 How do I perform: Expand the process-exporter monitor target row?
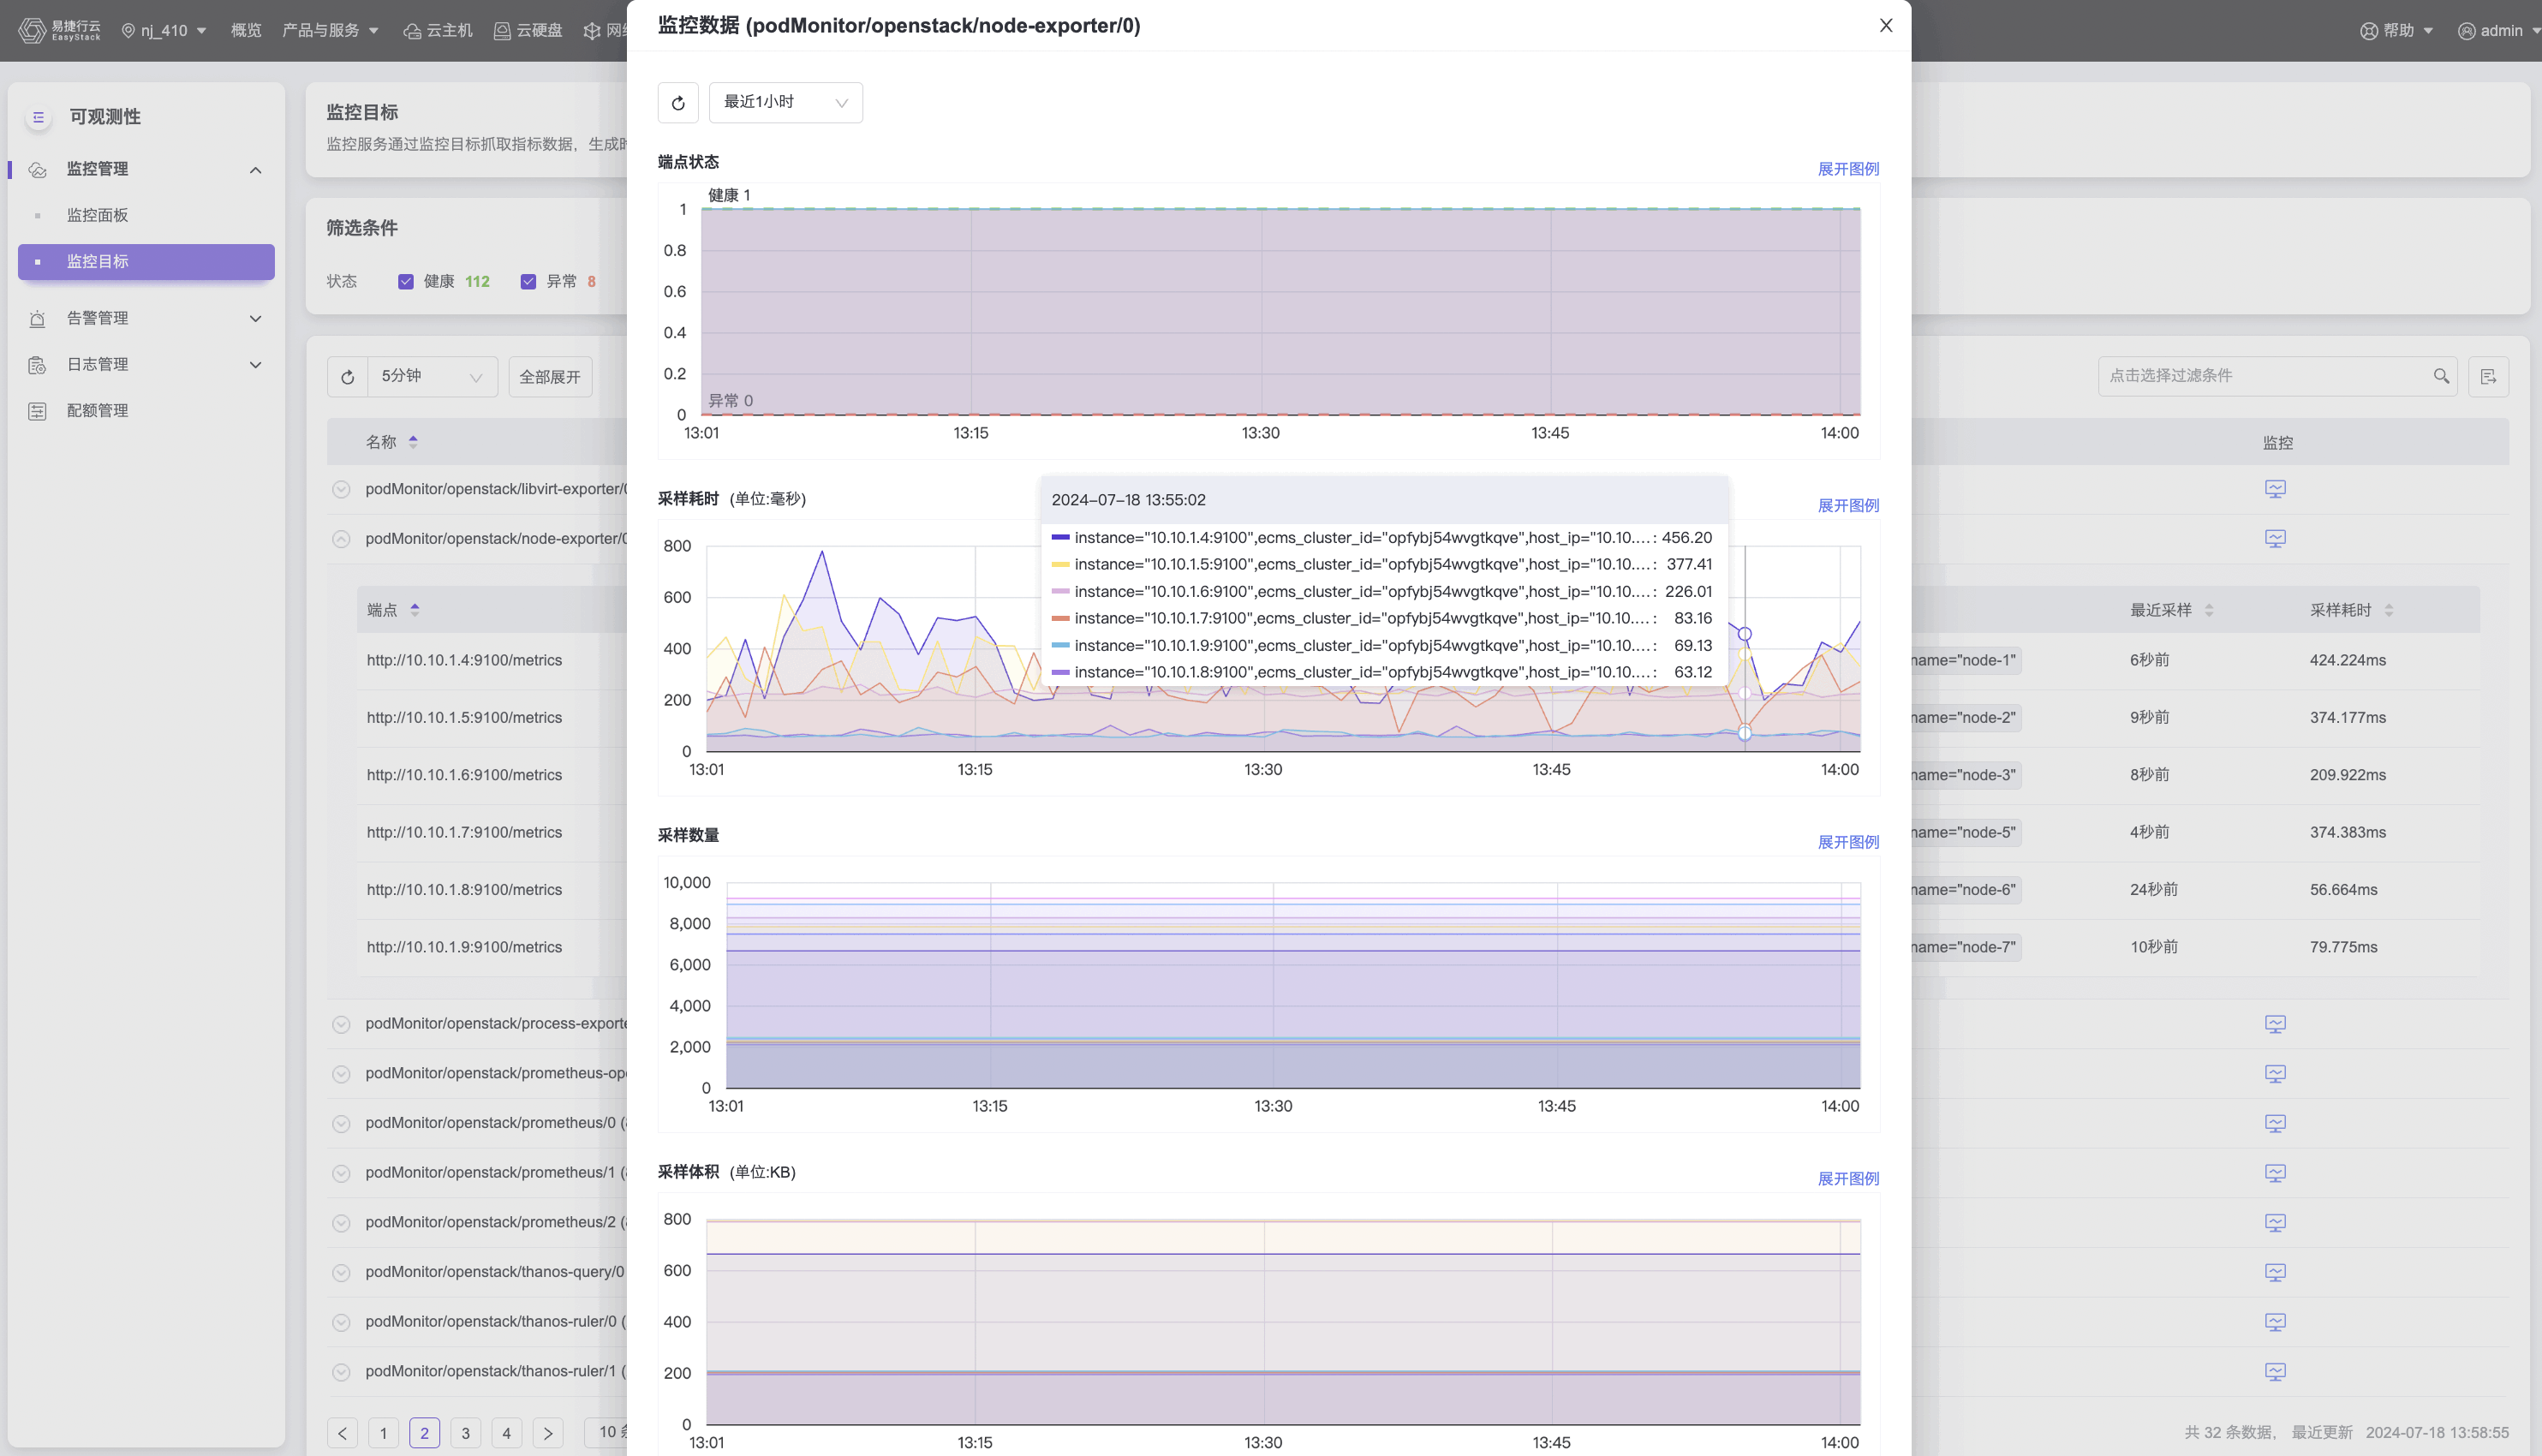coord(341,1024)
